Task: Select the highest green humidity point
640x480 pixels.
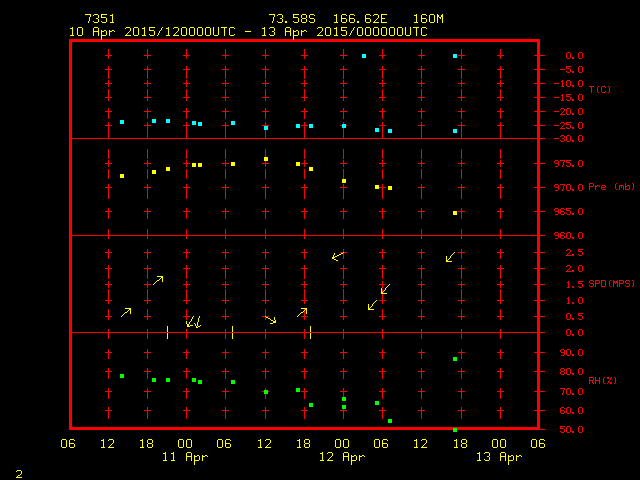Action: [x=455, y=359]
